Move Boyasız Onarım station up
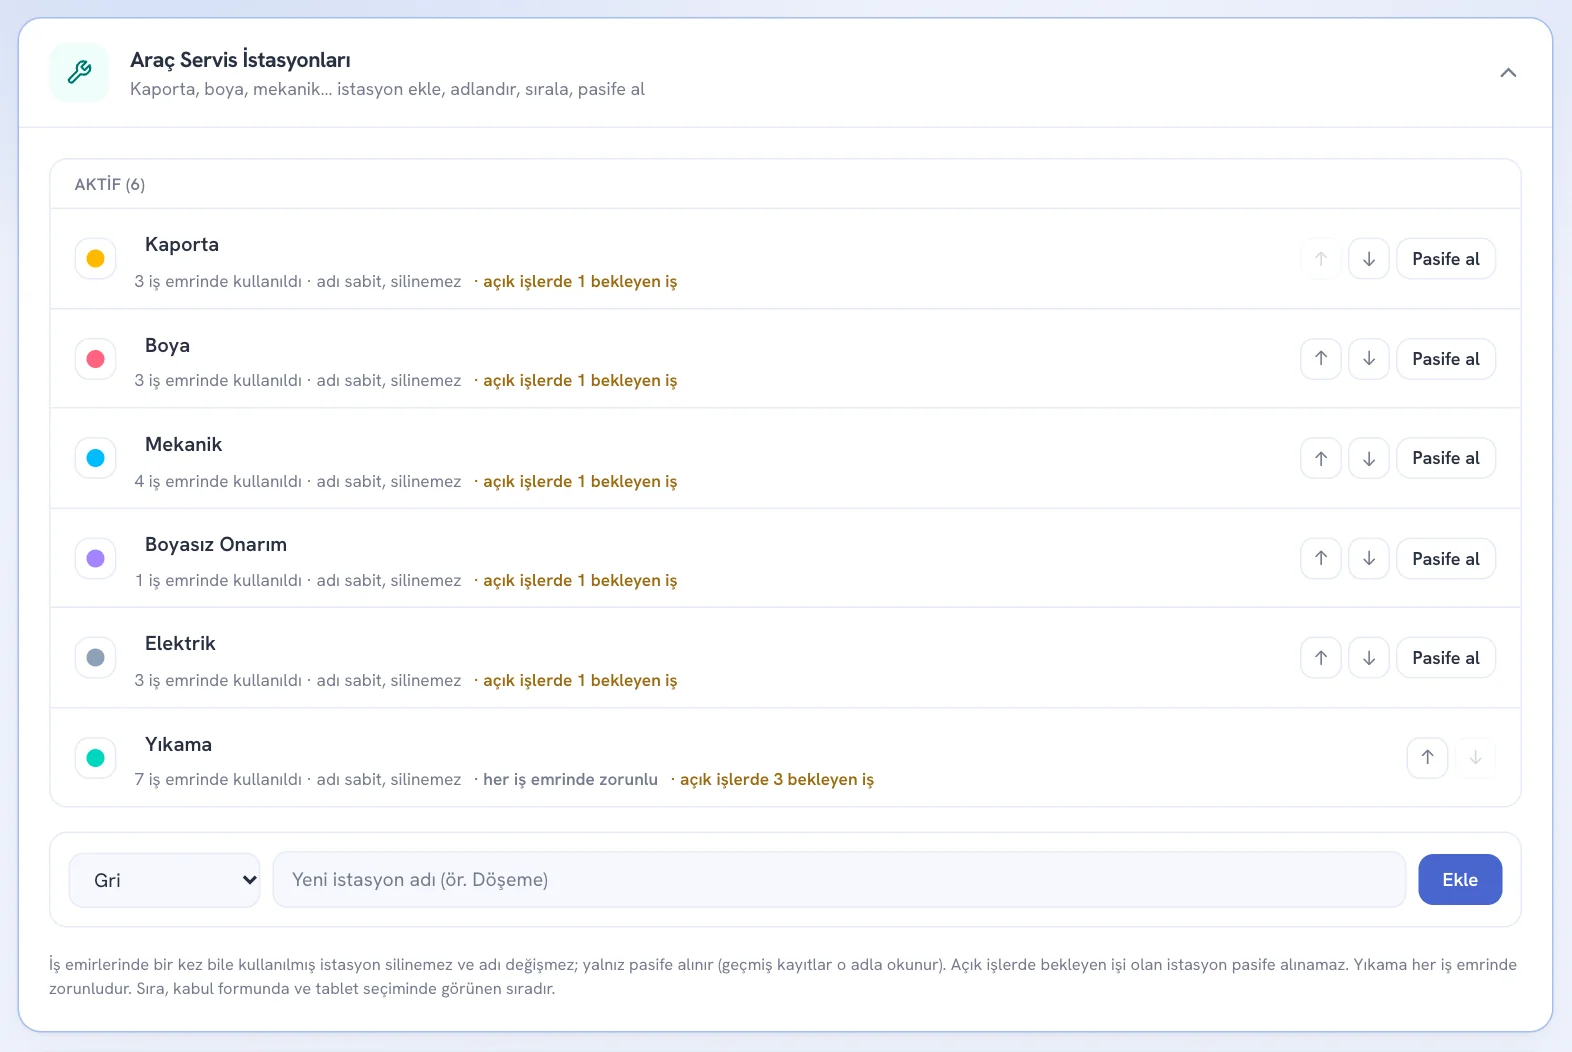Screen dimensions: 1572x1052 [x=1321, y=559]
